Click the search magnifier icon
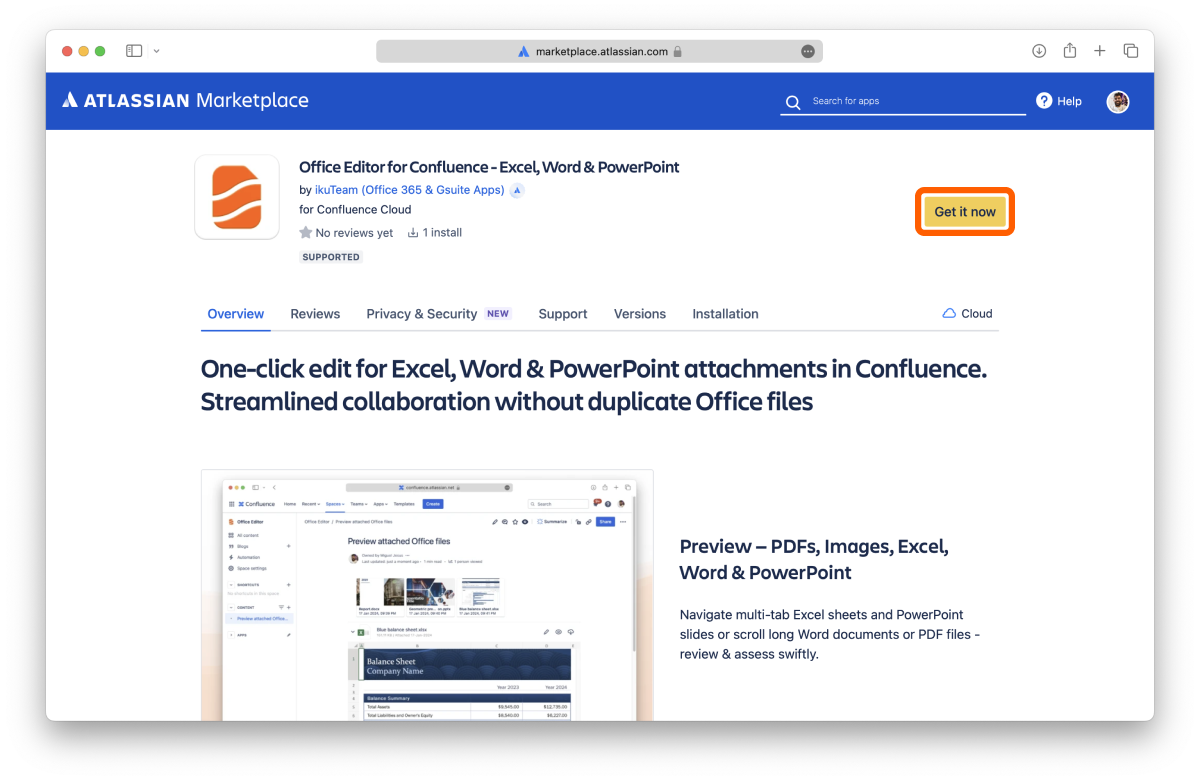Image resolution: width=1200 pixels, height=780 pixels. pos(793,102)
